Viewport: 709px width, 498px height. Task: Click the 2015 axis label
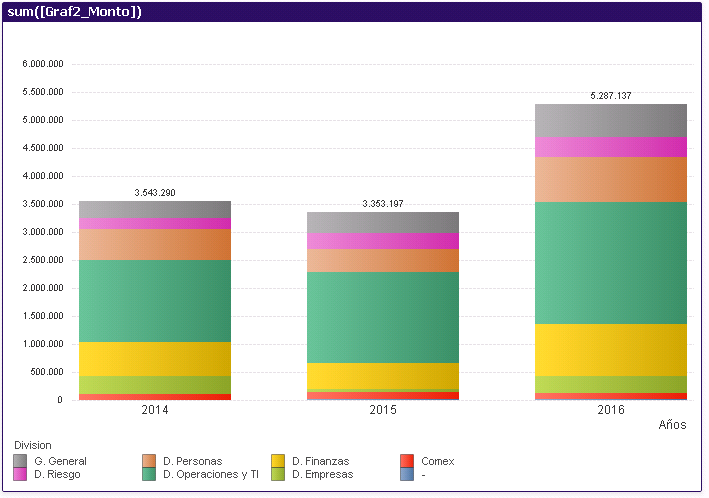coord(383,410)
